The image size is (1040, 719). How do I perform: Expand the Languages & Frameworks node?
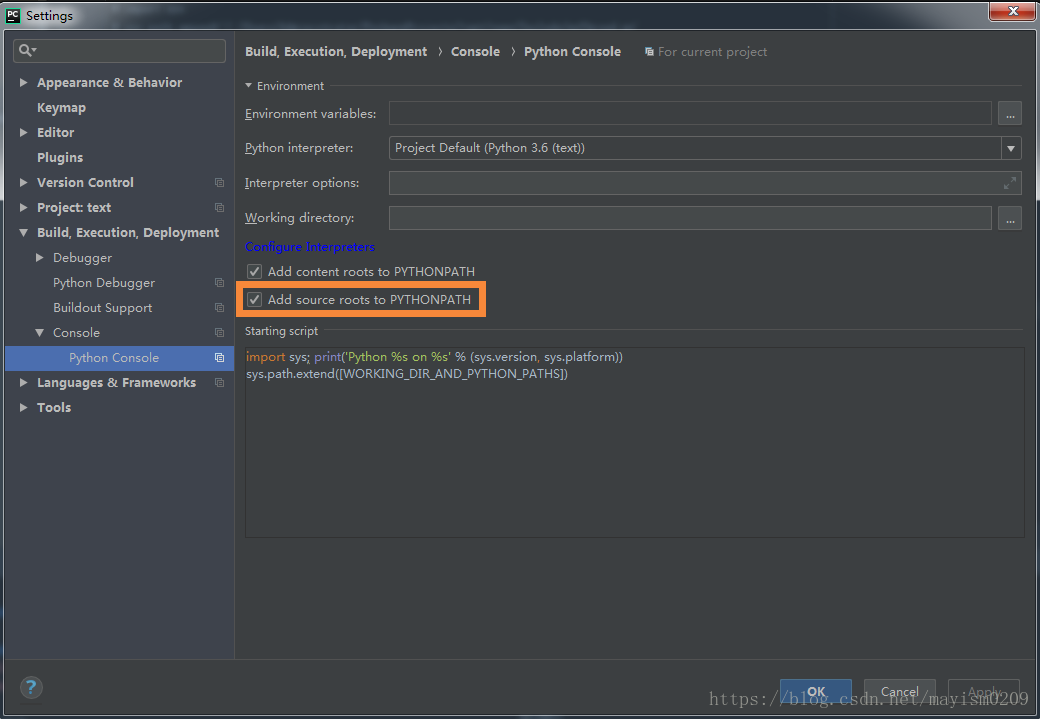[x=23, y=383]
